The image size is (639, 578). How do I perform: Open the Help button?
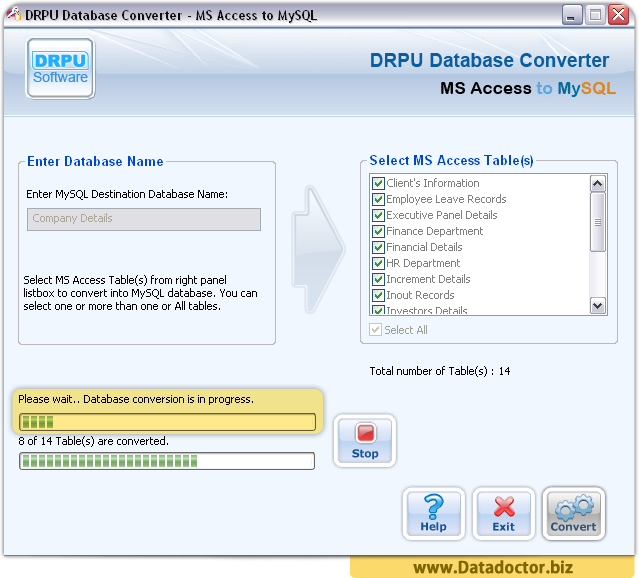(434, 514)
